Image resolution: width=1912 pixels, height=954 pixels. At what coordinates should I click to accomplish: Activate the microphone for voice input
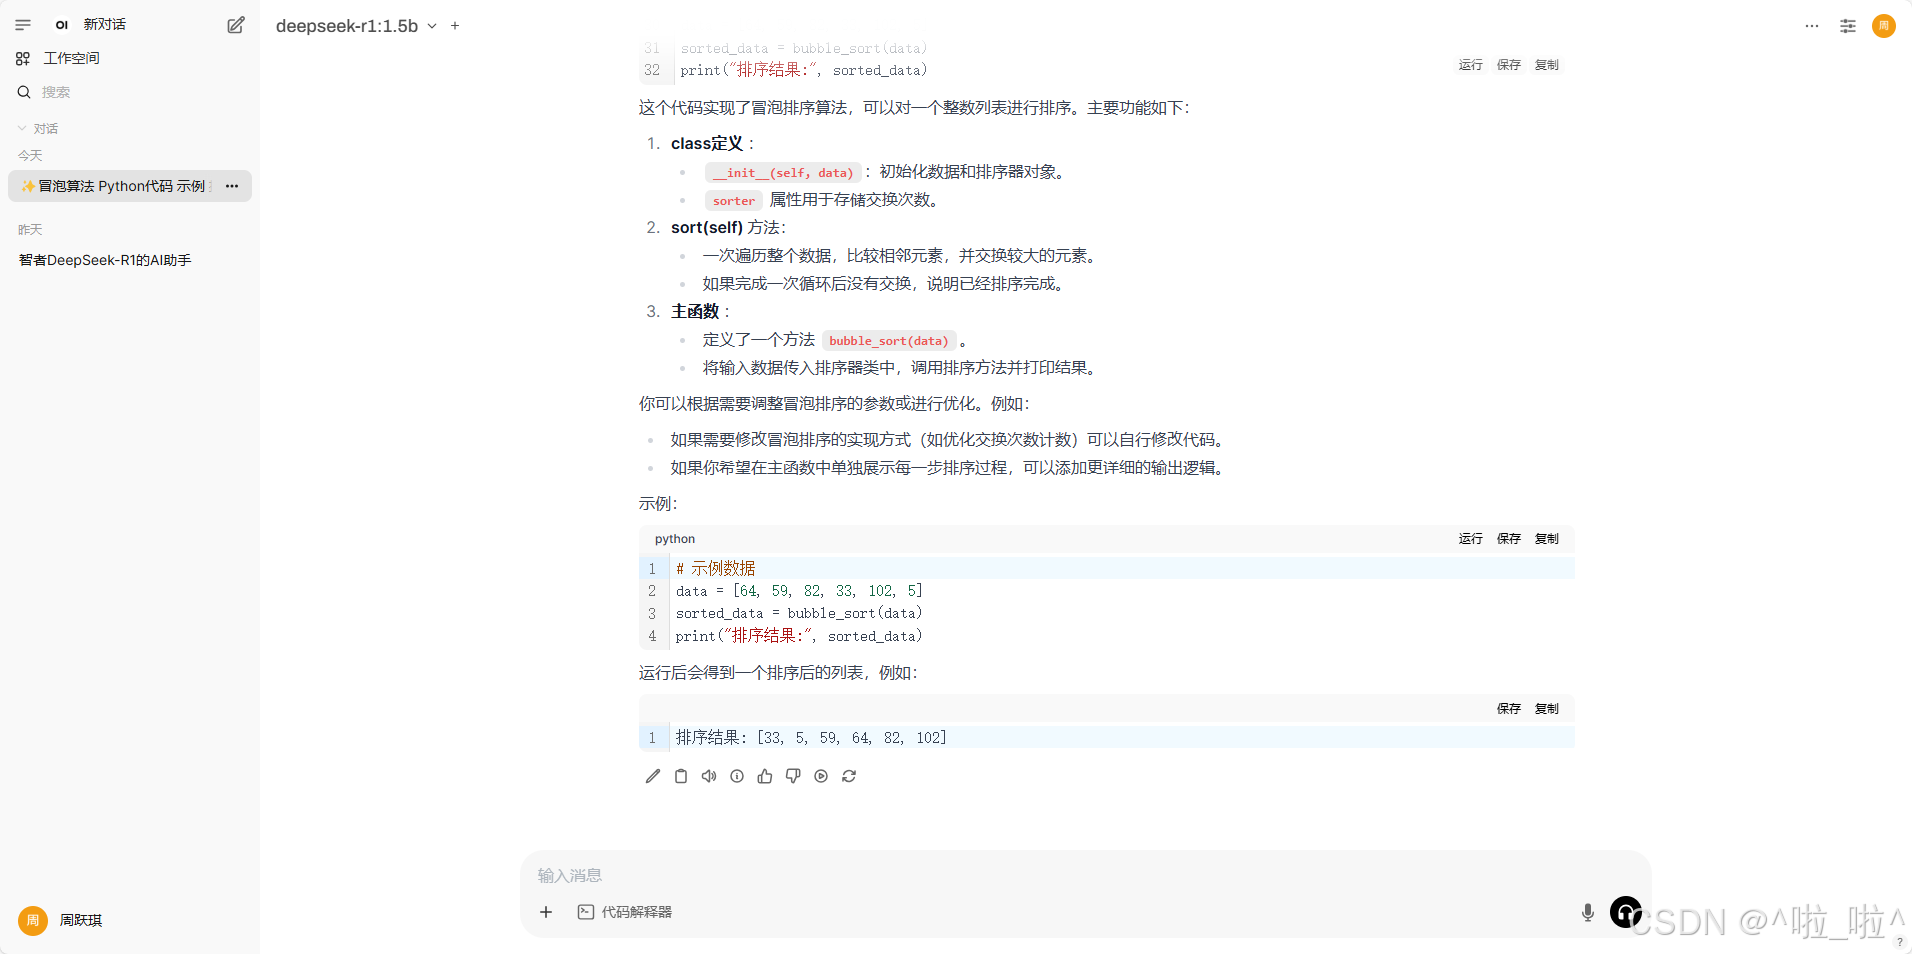1587,912
